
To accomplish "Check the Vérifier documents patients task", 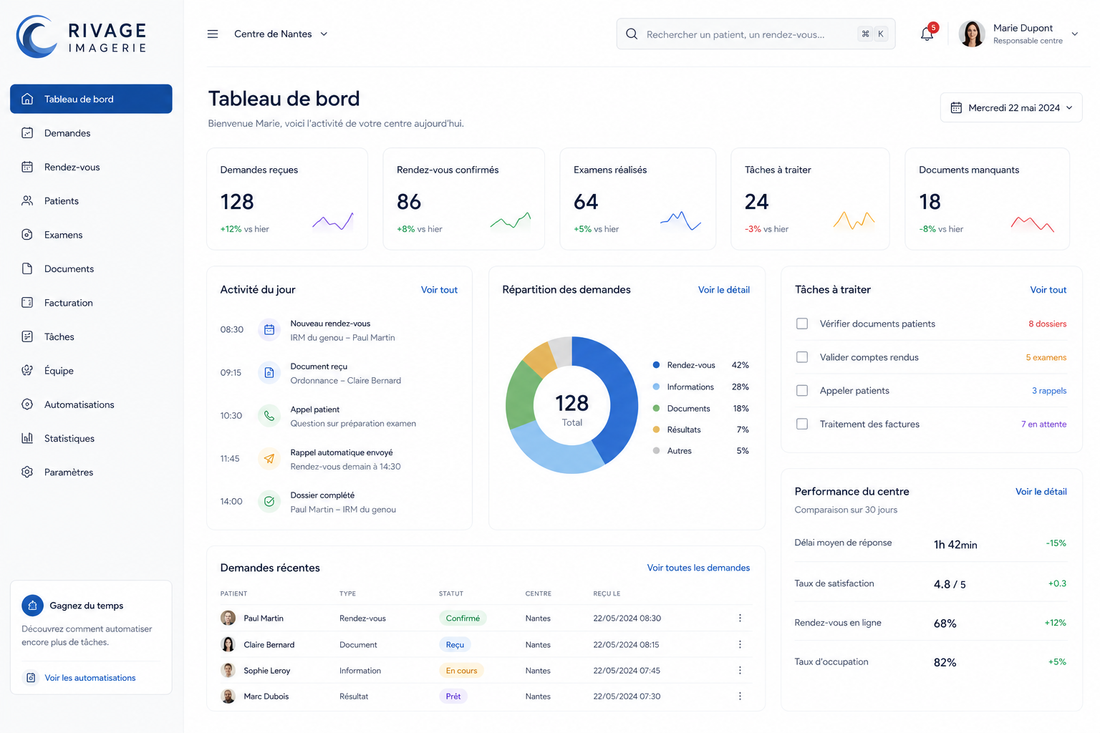I will 802,323.
